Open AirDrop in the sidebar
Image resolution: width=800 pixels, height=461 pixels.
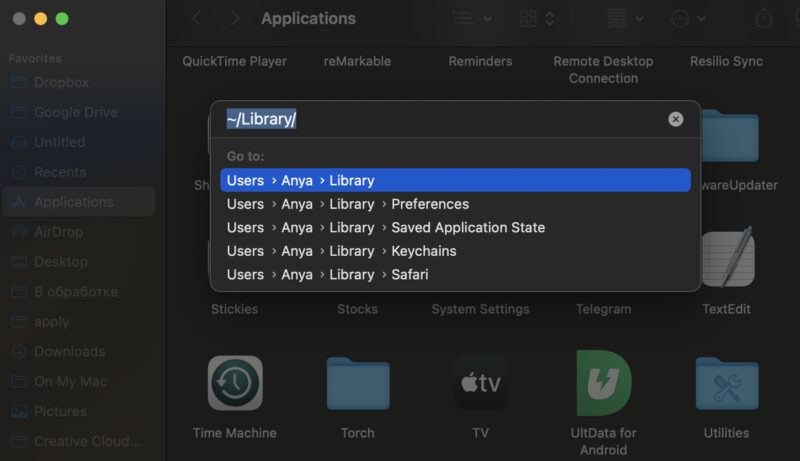click(79, 232)
